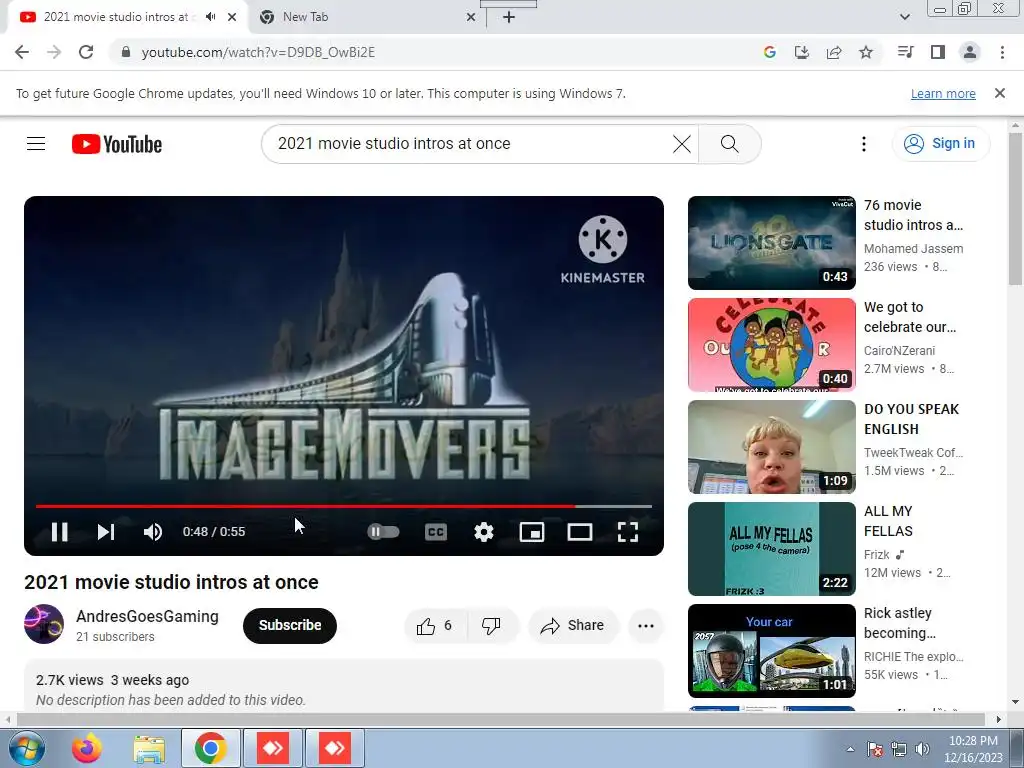Image resolution: width=1024 pixels, height=768 pixels.
Task: Like the video
Action: pyautogui.click(x=435, y=626)
